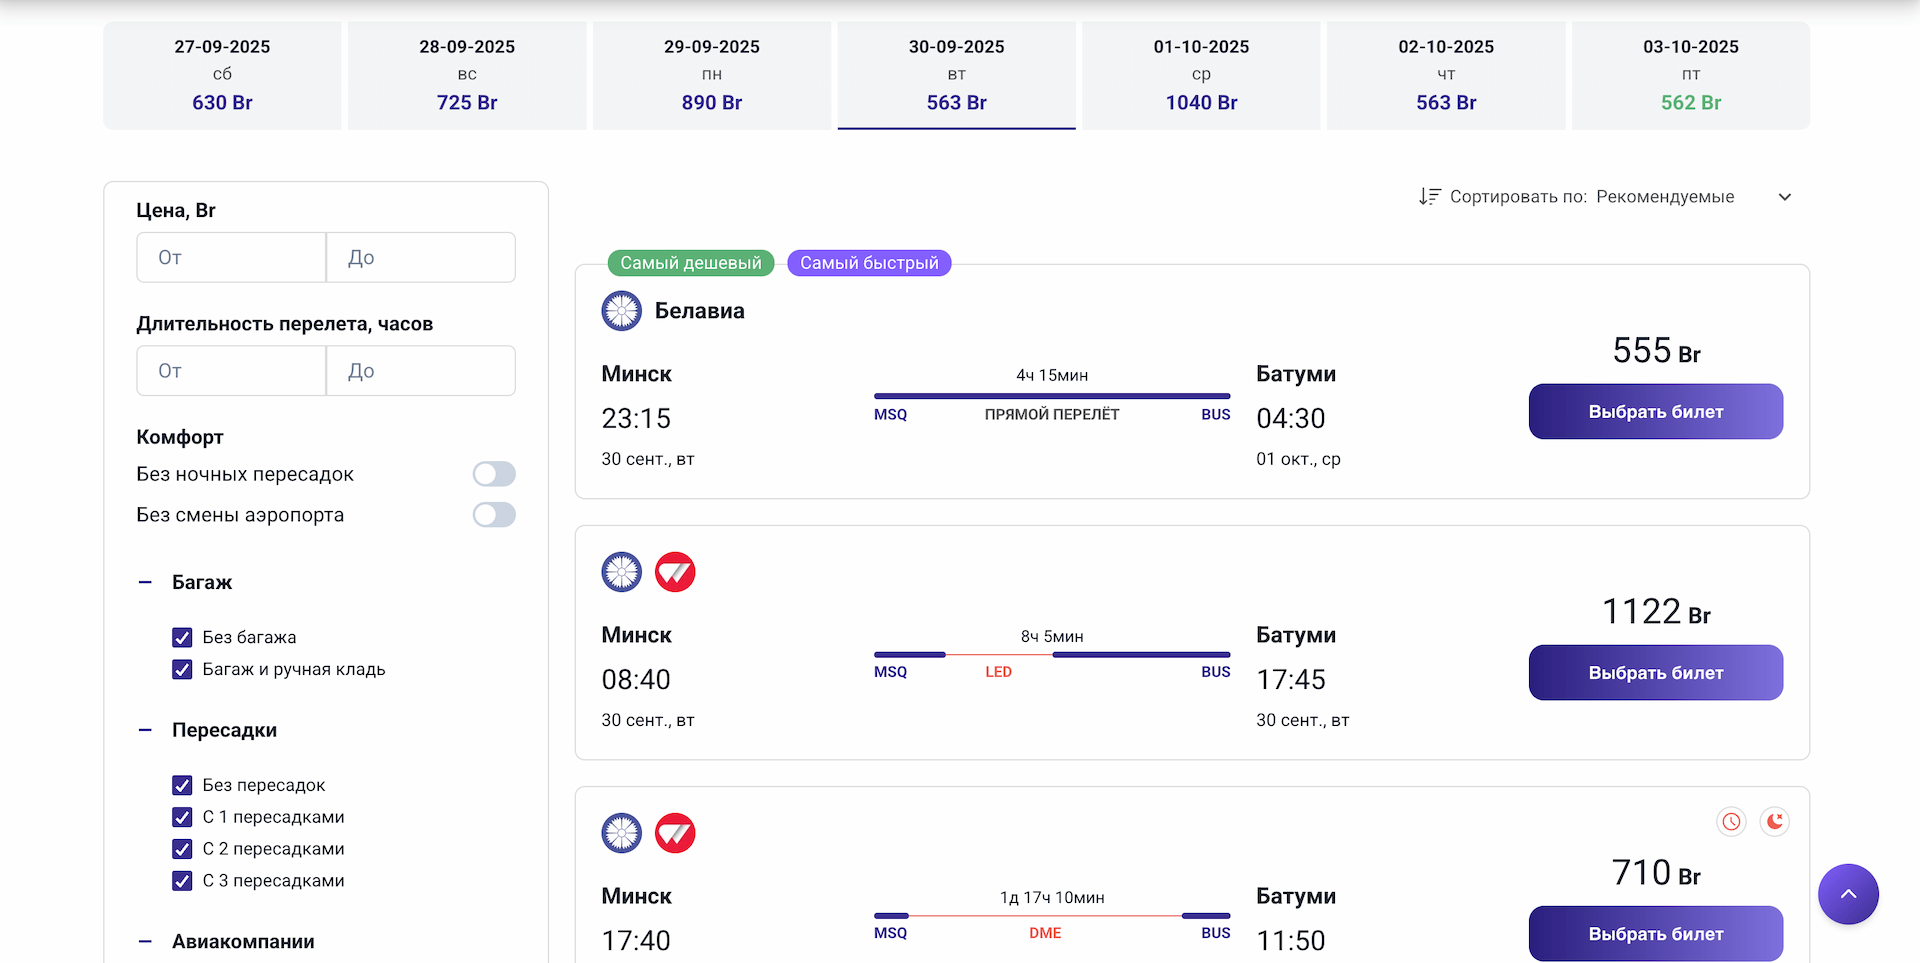Click the red airline logo in third flight
The height and width of the screenshot is (963, 1920).
(x=675, y=833)
